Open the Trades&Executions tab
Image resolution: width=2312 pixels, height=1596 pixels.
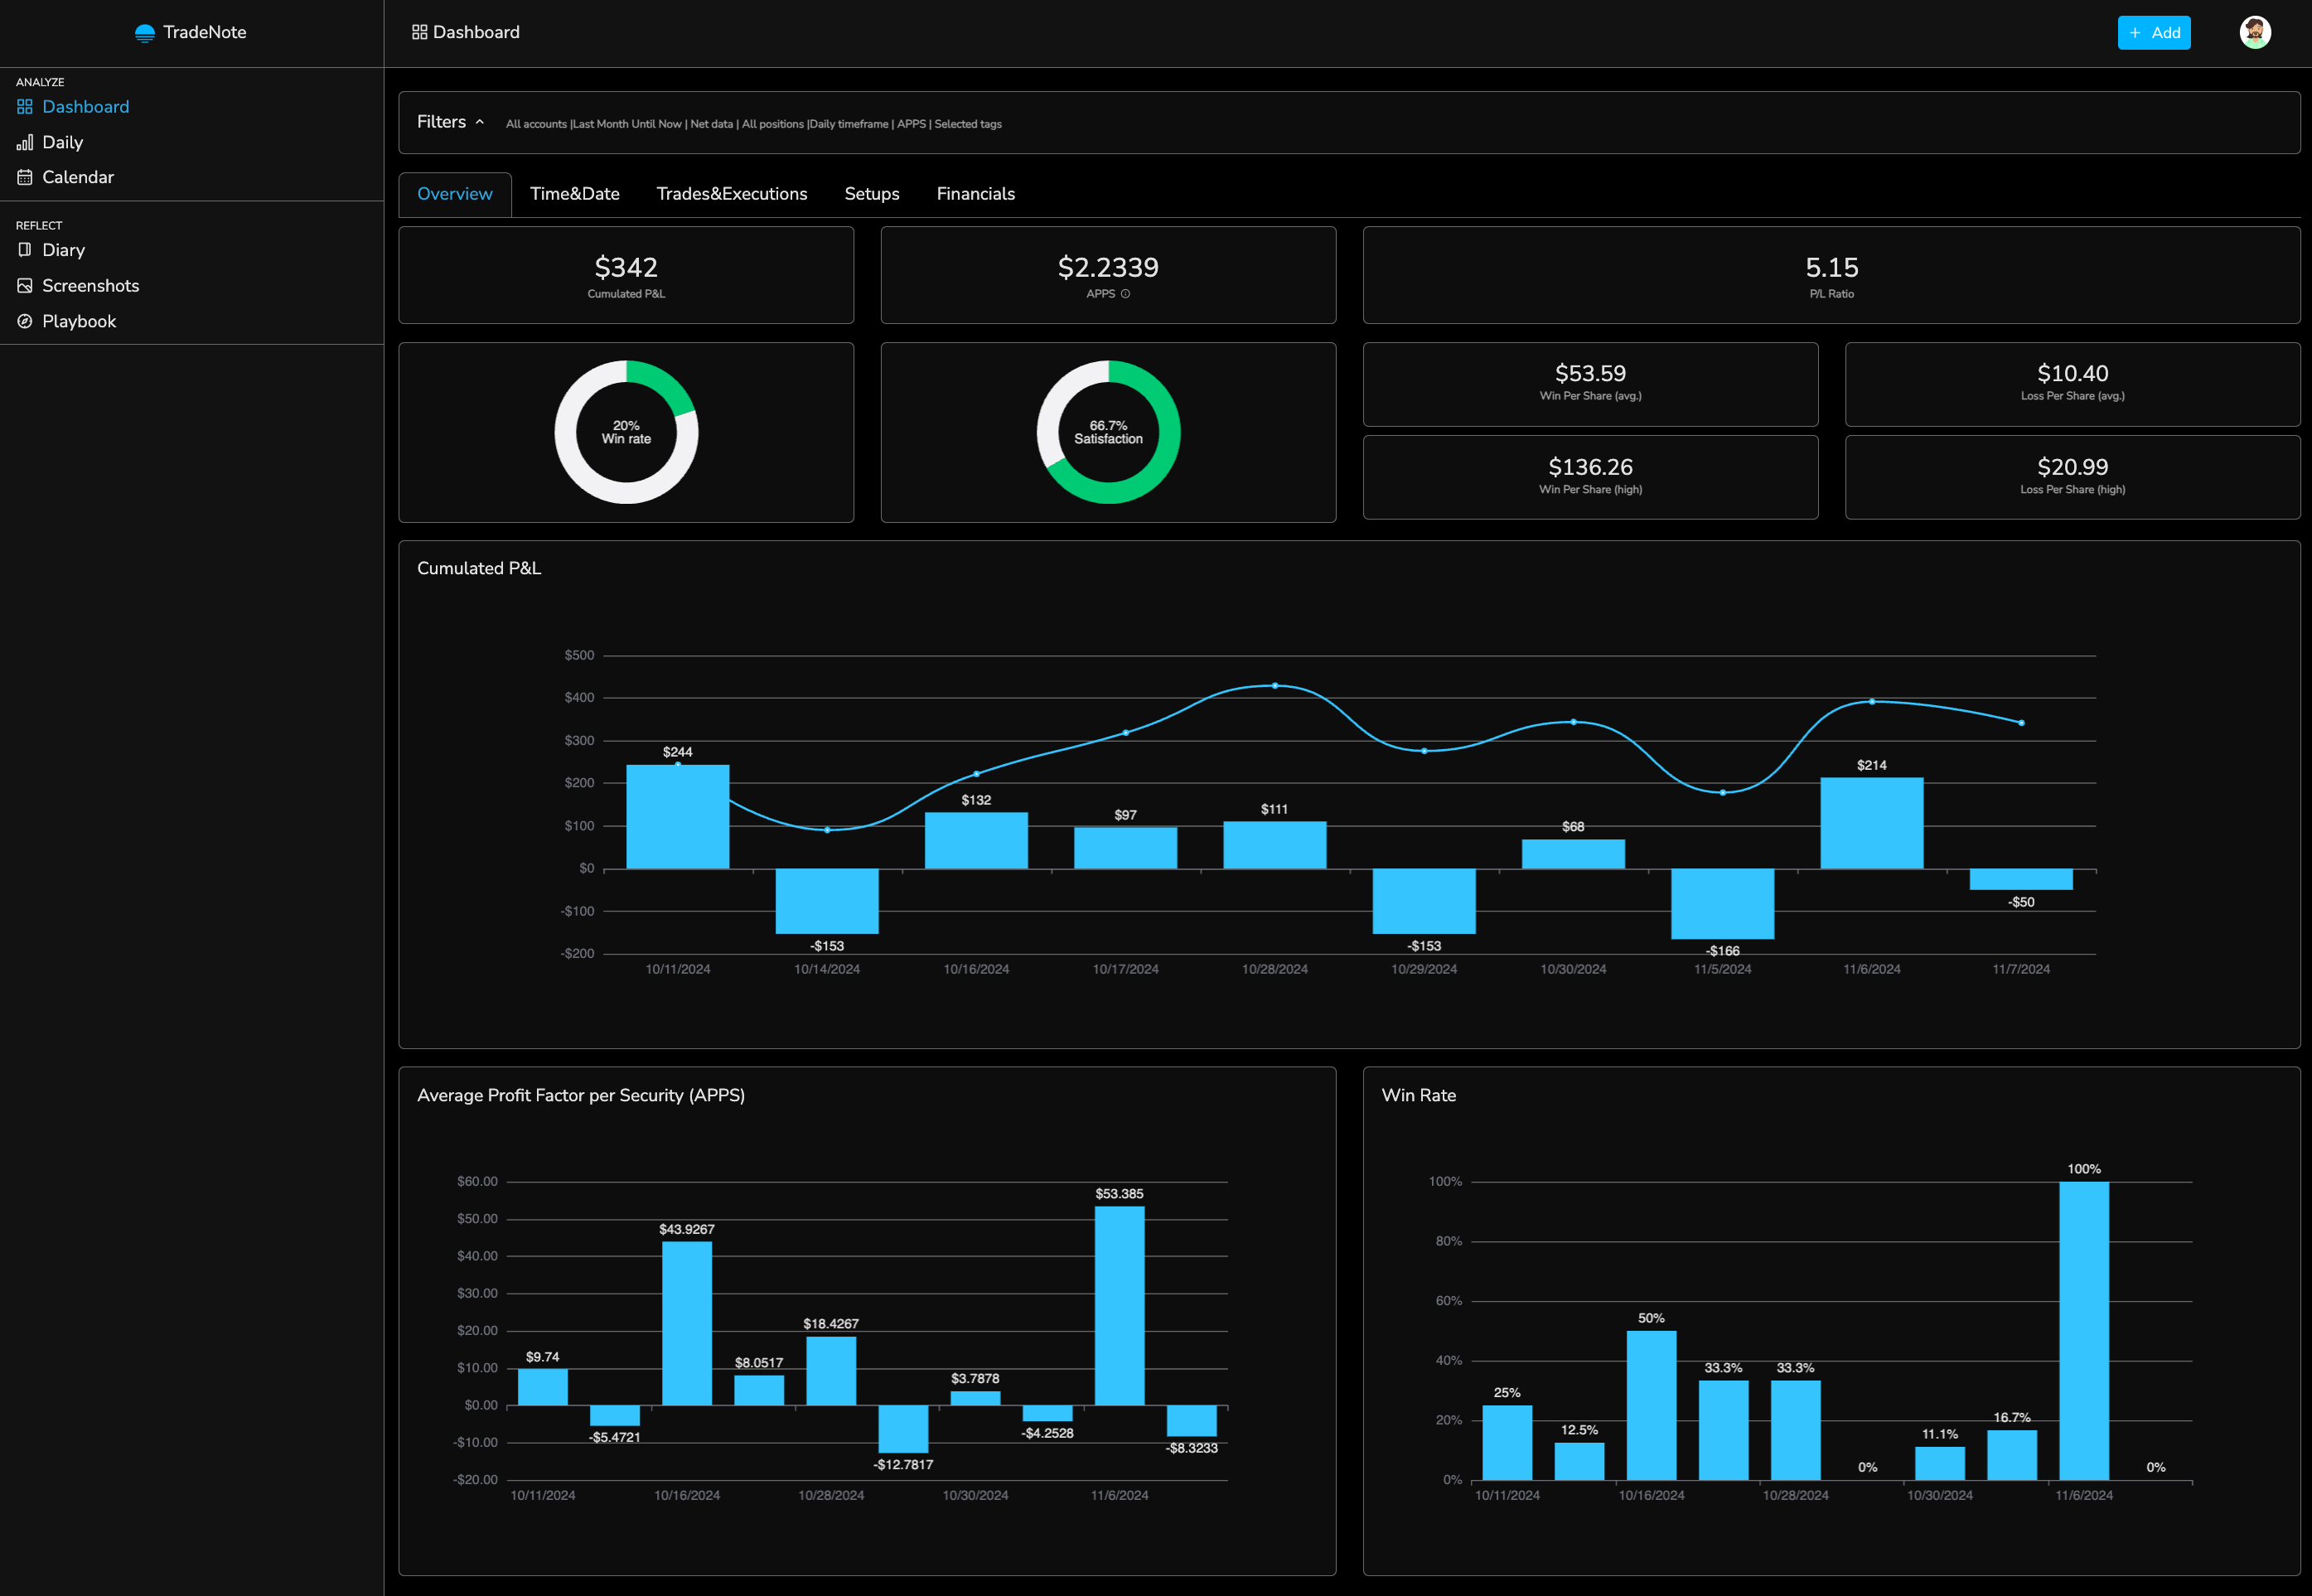pos(731,194)
